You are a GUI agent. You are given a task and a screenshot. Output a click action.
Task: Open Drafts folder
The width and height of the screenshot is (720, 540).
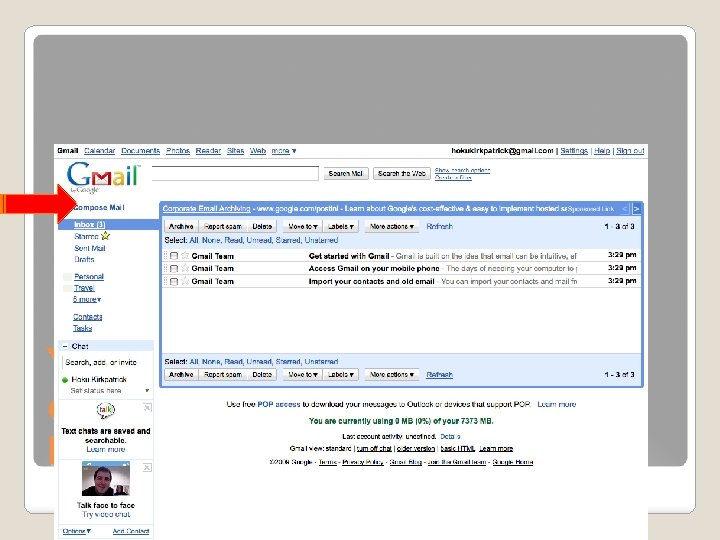[84, 259]
